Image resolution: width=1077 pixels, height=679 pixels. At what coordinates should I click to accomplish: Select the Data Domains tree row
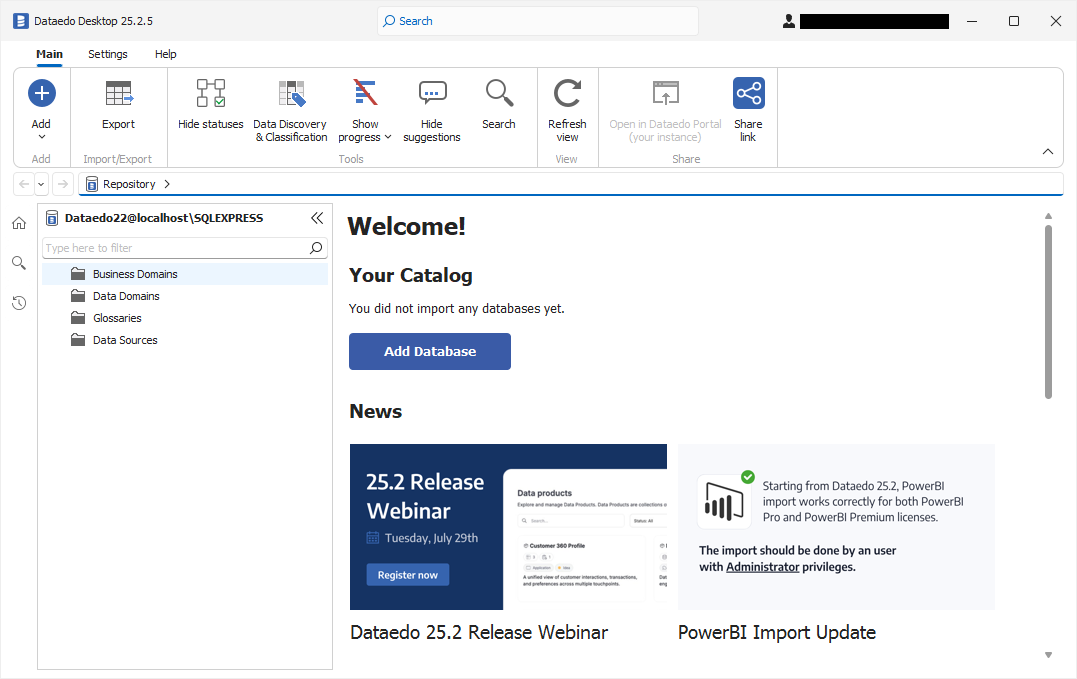(185, 296)
